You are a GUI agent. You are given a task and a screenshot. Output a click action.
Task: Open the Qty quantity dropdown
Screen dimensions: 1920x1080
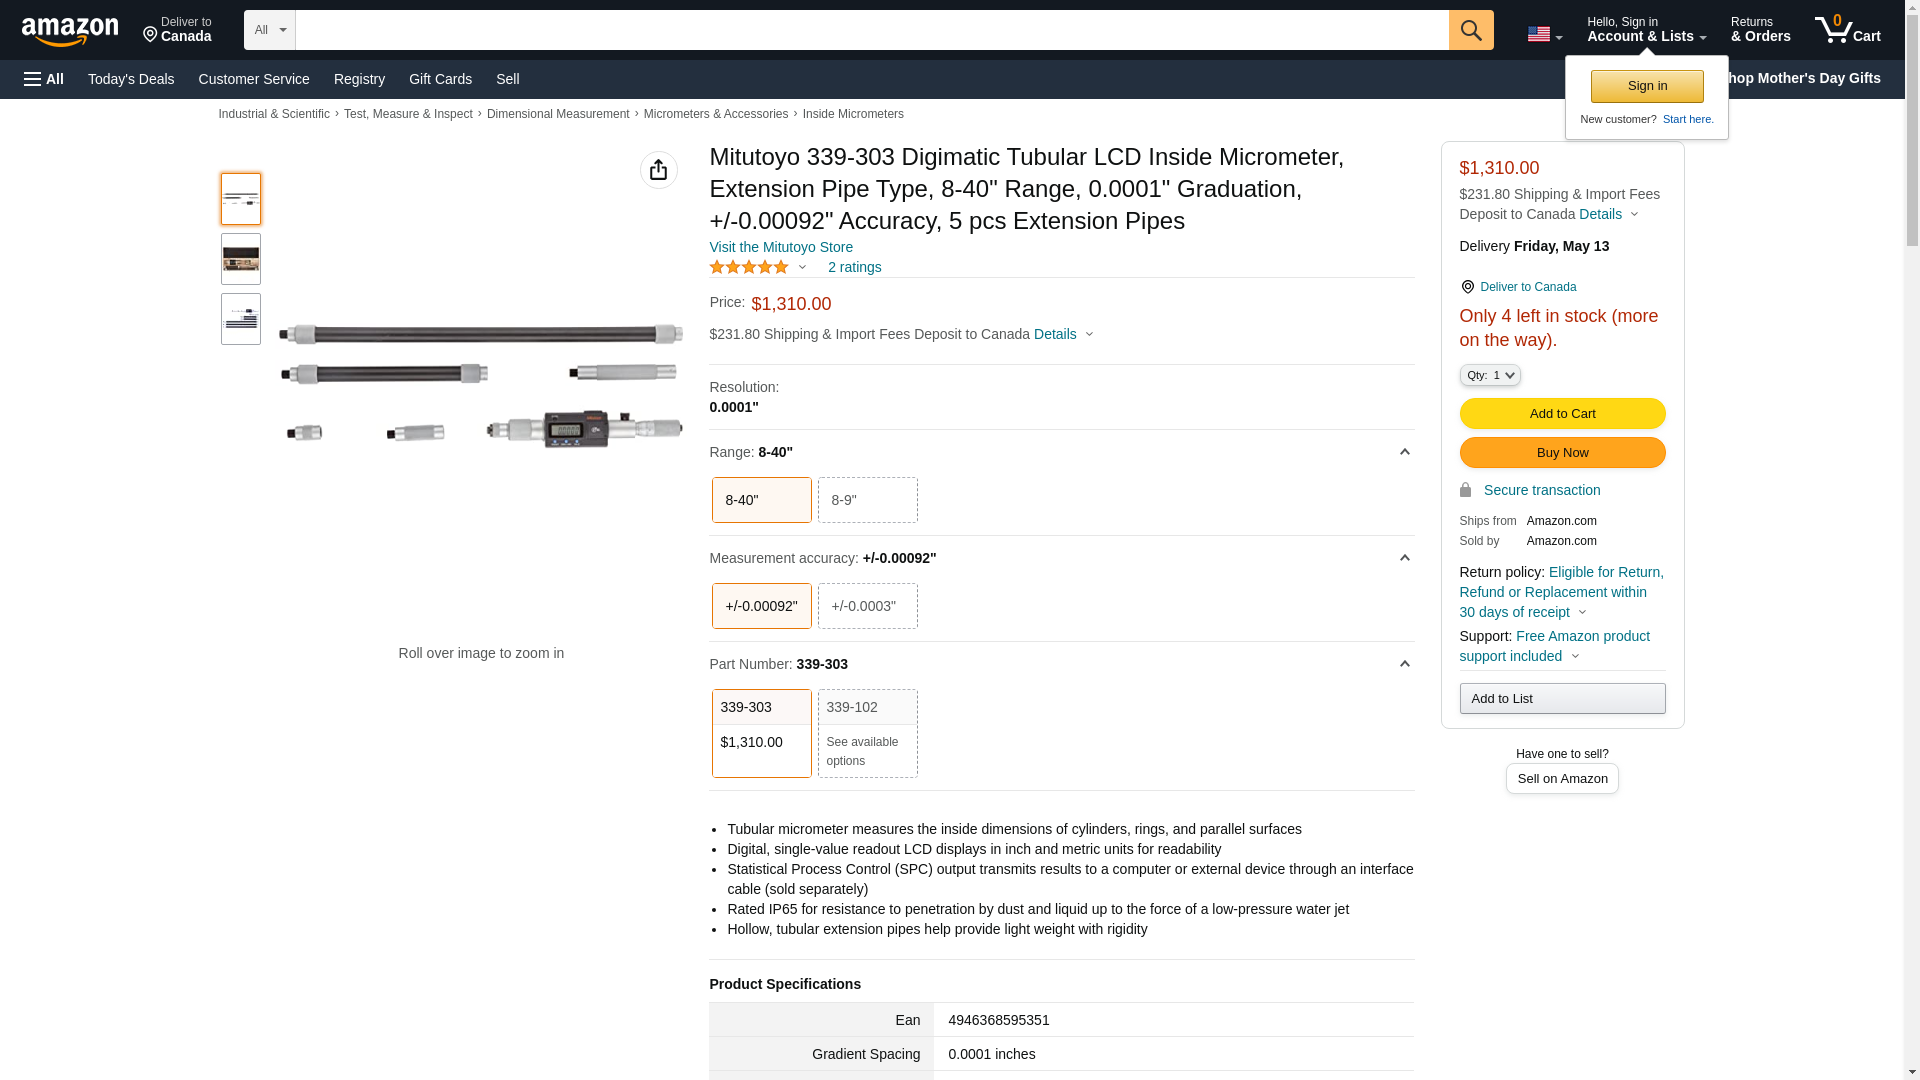pyautogui.click(x=1489, y=375)
